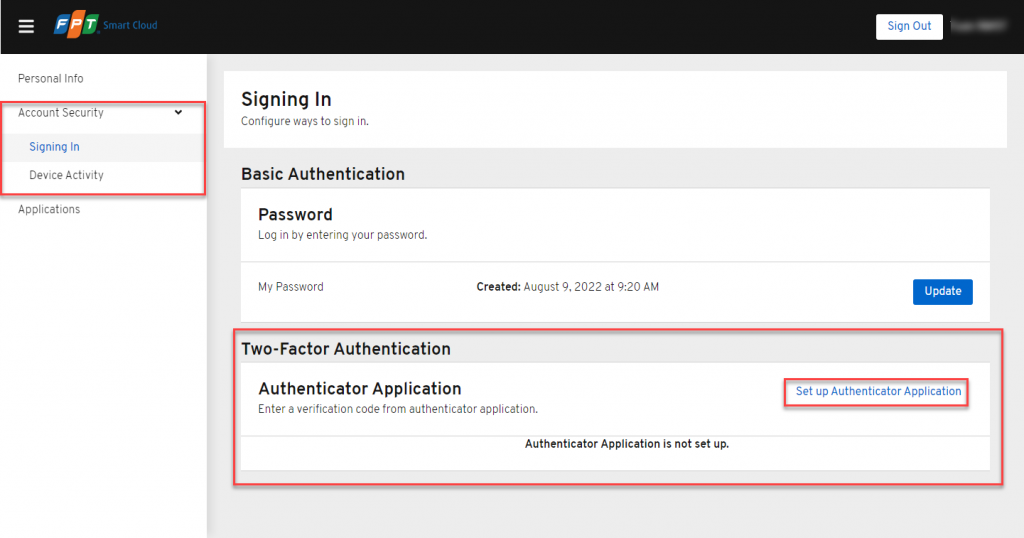Open Personal Info in the sidebar
This screenshot has height=538, width=1024.
51,78
